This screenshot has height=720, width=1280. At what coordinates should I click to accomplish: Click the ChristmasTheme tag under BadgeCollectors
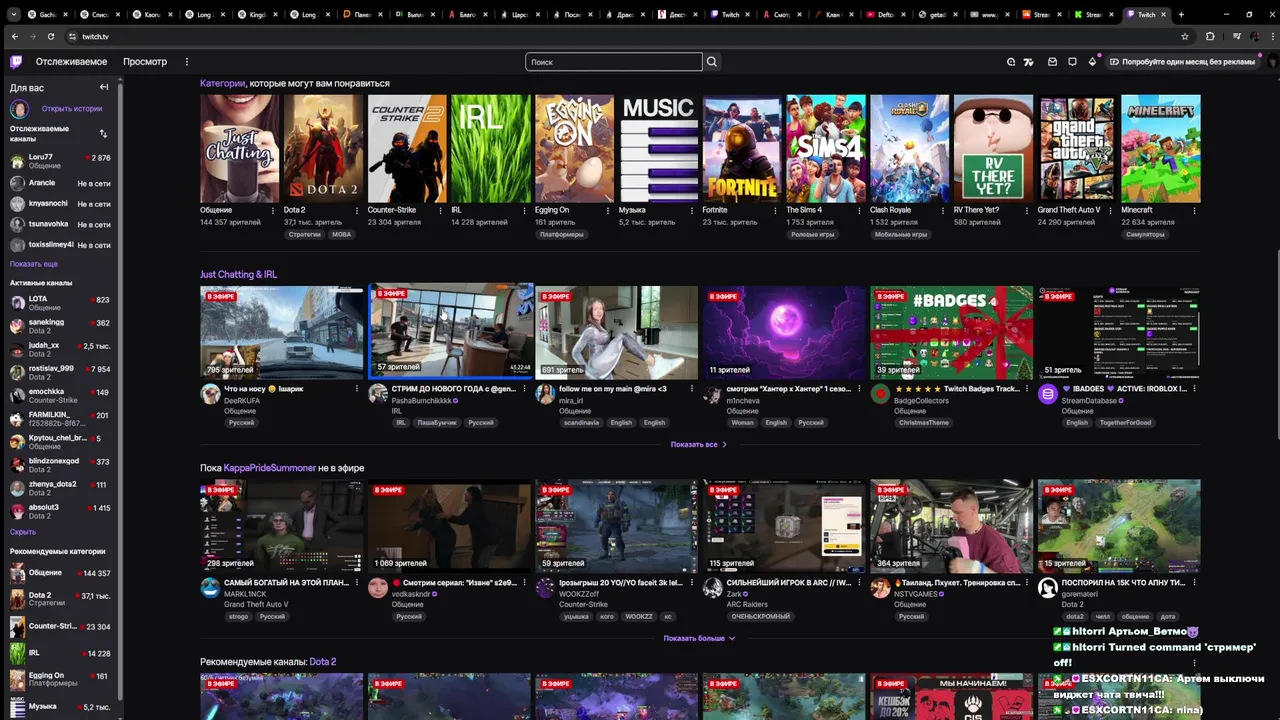(x=923, y=423)
